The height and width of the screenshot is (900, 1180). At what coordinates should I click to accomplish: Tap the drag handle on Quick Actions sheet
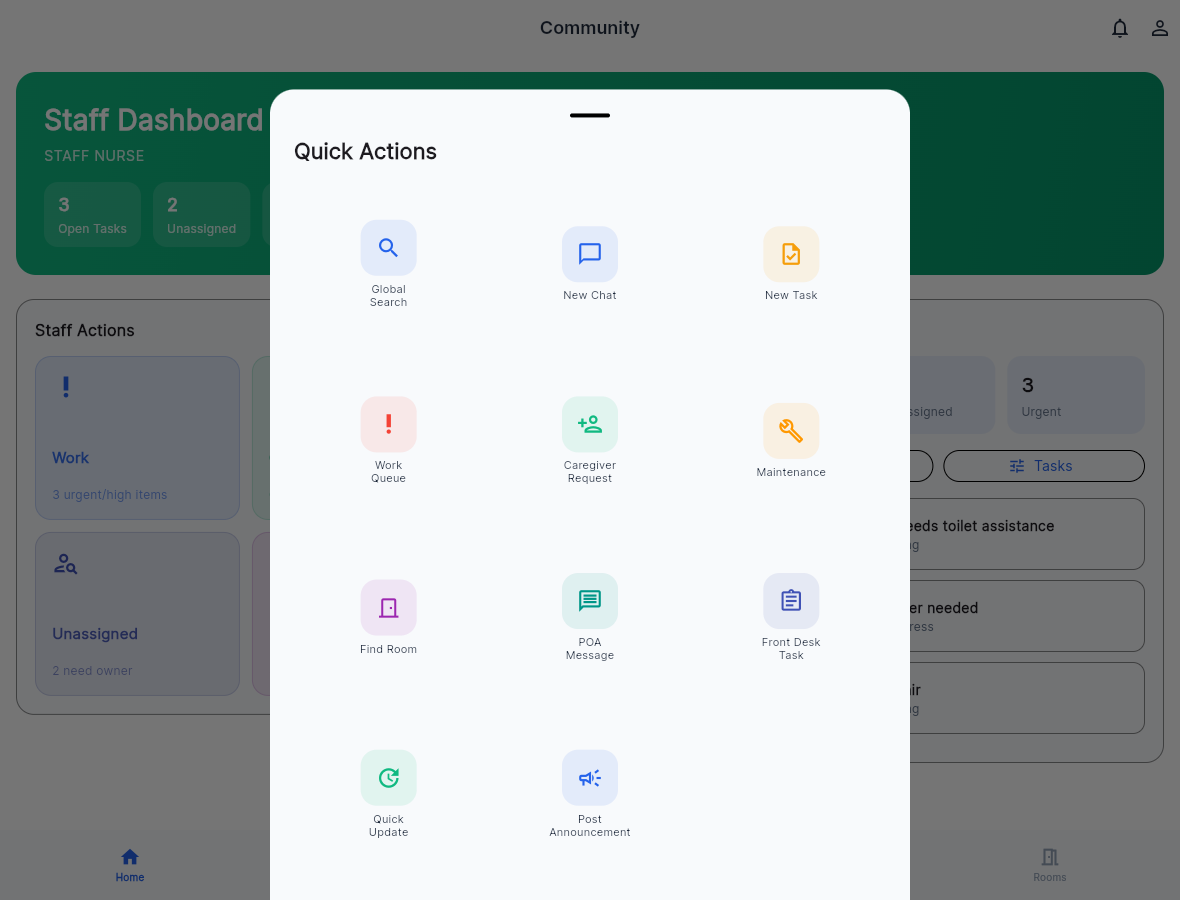(589, 115)
